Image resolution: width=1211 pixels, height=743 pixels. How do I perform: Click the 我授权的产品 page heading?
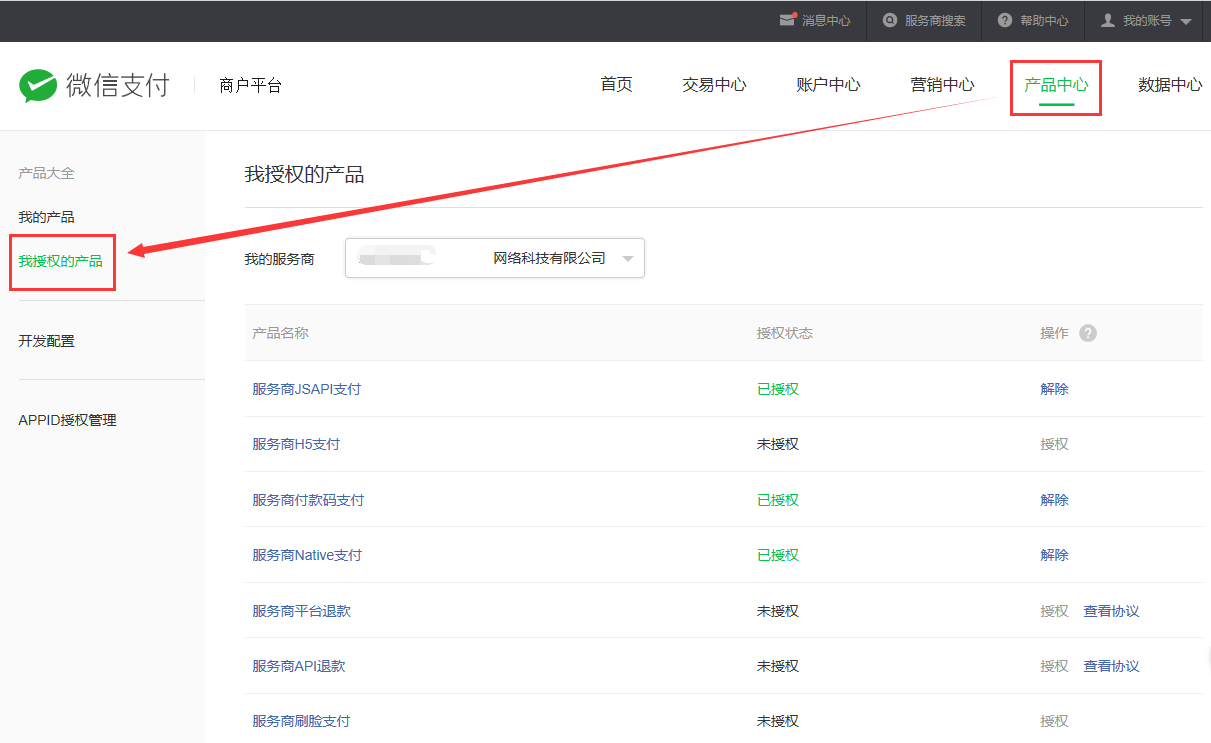pyautogui.click(x=304, y=175)
